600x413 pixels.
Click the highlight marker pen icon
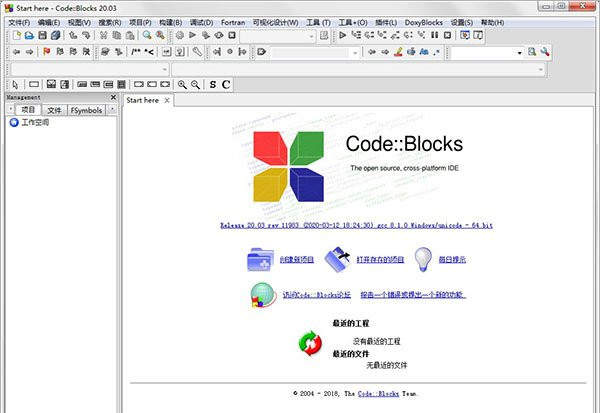398,52
